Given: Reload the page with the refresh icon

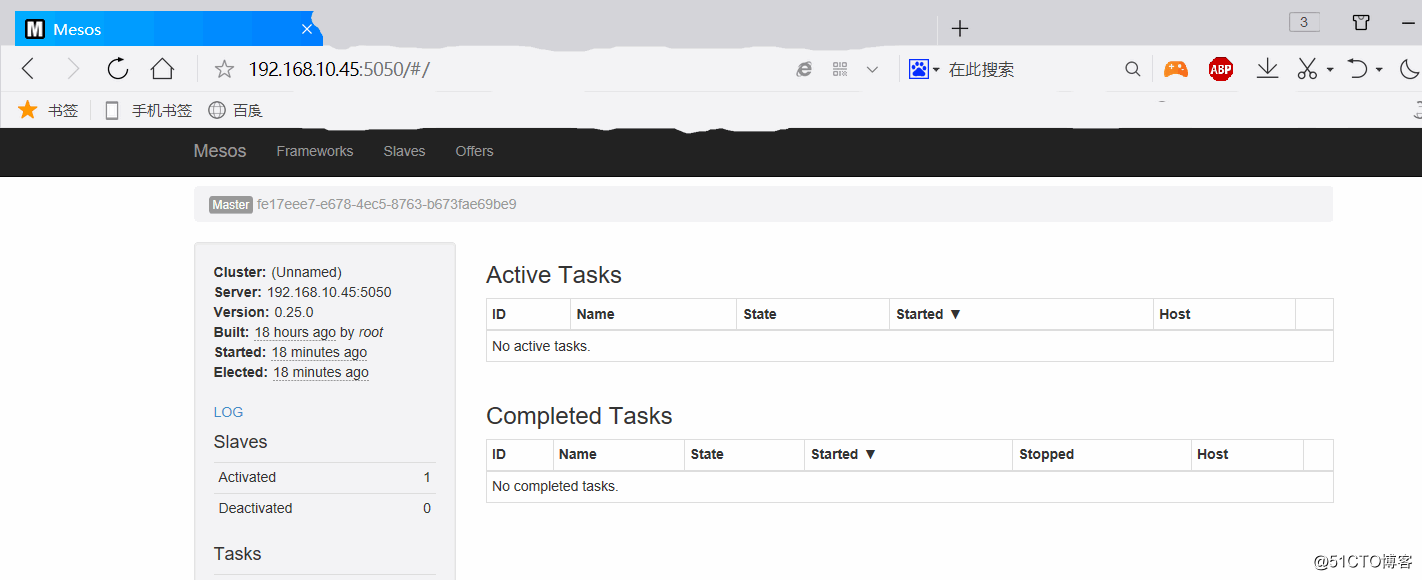Looking at the screenshot, I should pyautogui.click(x=118, y=69).
